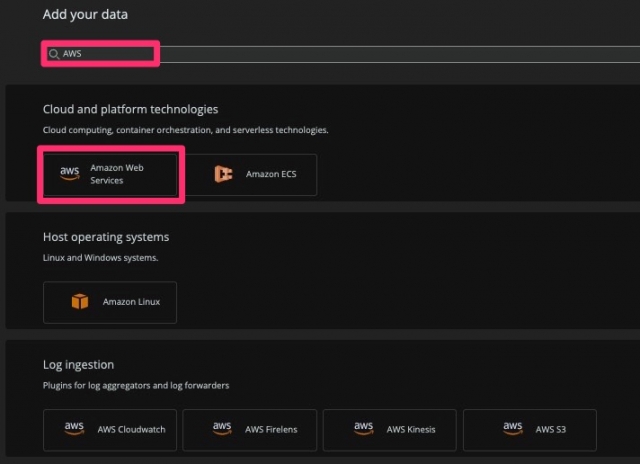Viewport: 640px width, 464px height.
Task: Open the AWS Kinesis tile
Action: pos(390,430)
